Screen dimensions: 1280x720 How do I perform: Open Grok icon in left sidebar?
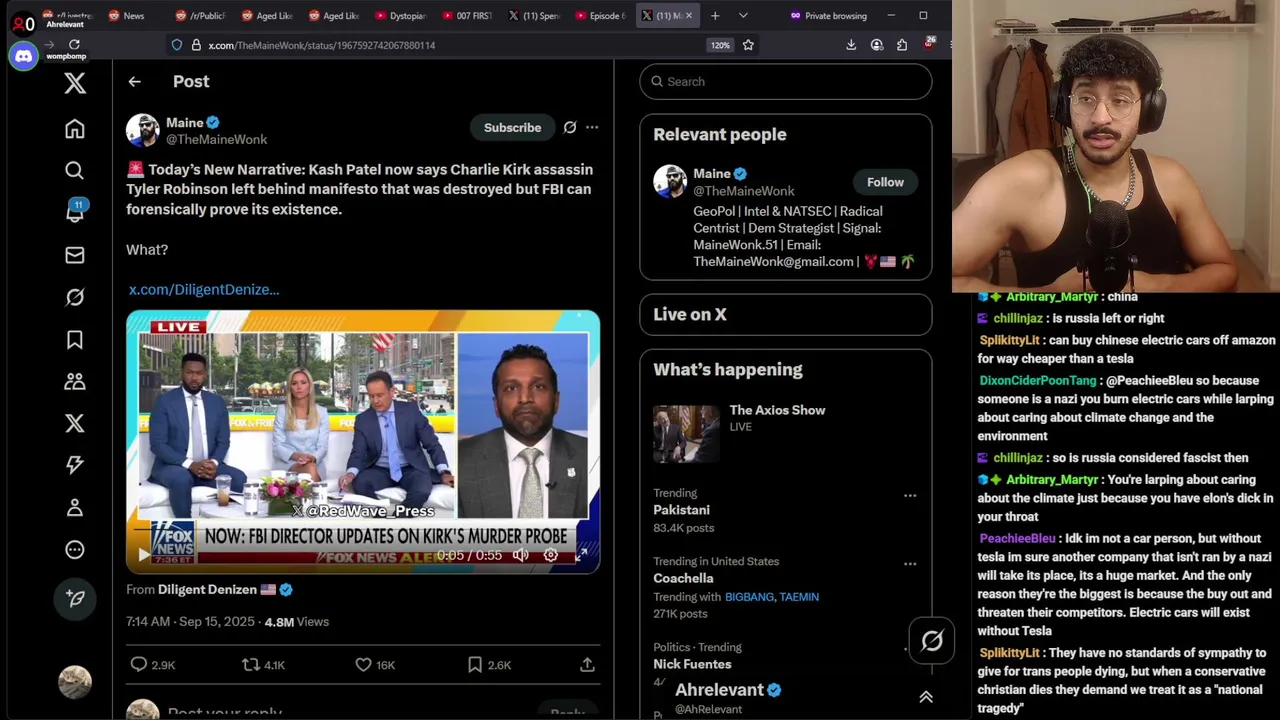pyautogui.click(x=75, y=297)
